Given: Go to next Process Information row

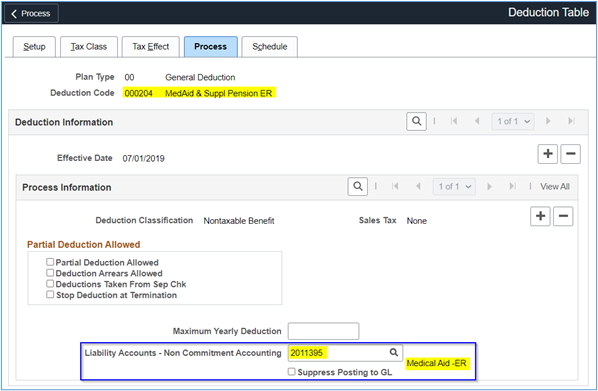Looking at the screenshot, I should click(x=489, y=187).
